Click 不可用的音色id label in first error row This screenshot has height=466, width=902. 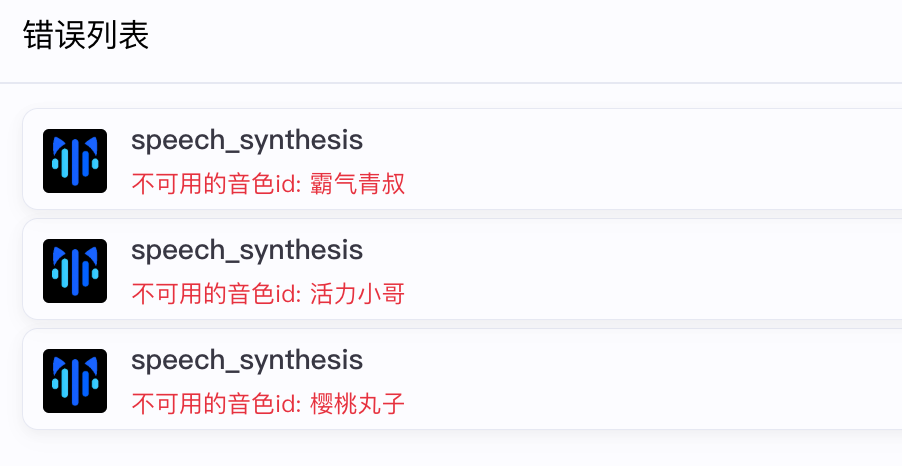215,184
